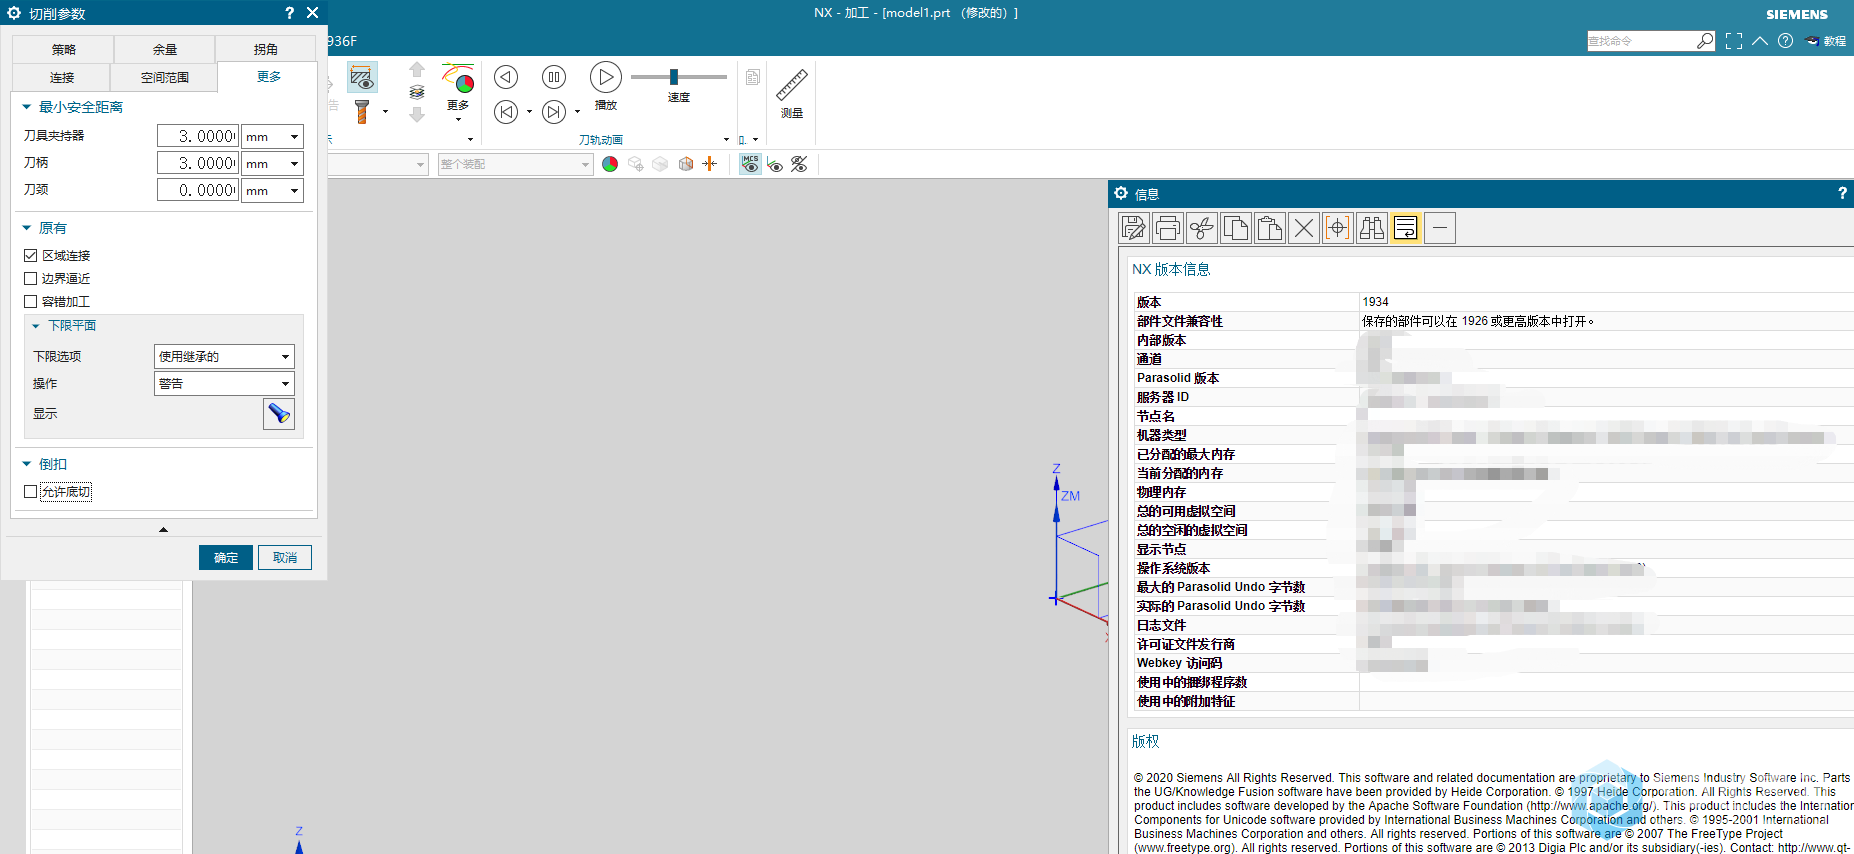The image size is (1854, 854).
Task: Click the search magnifier icon in 查找命令
Action: [1705, 41]
